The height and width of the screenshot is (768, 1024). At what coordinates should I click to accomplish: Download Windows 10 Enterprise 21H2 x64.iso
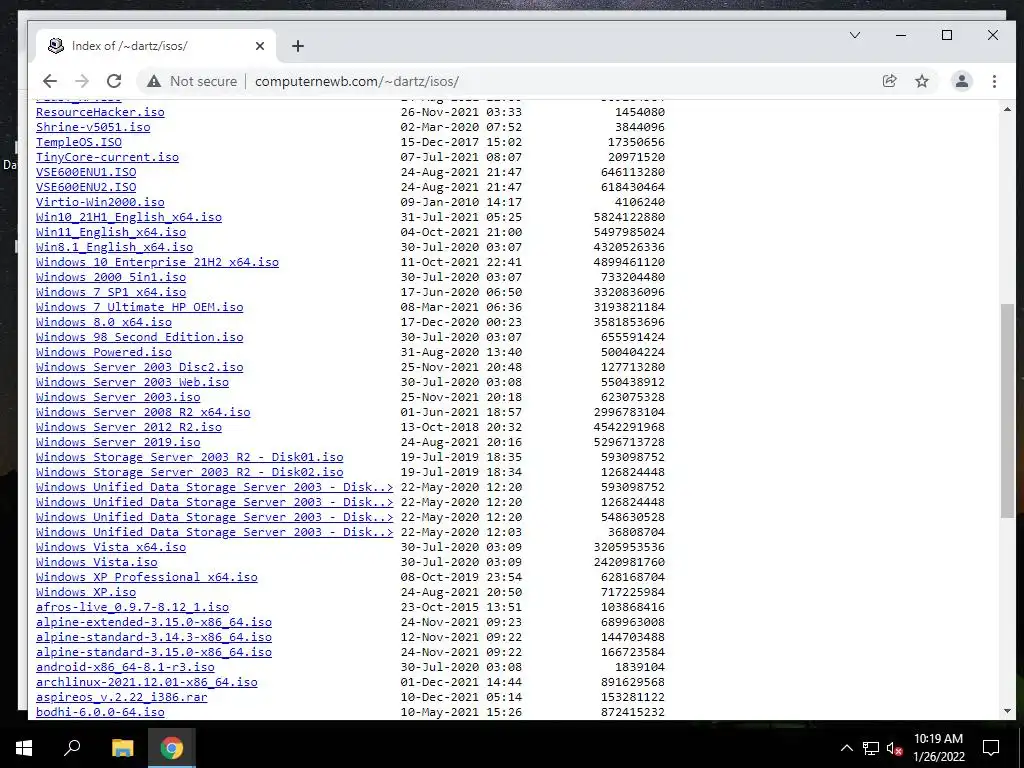(x=157, y=262)
